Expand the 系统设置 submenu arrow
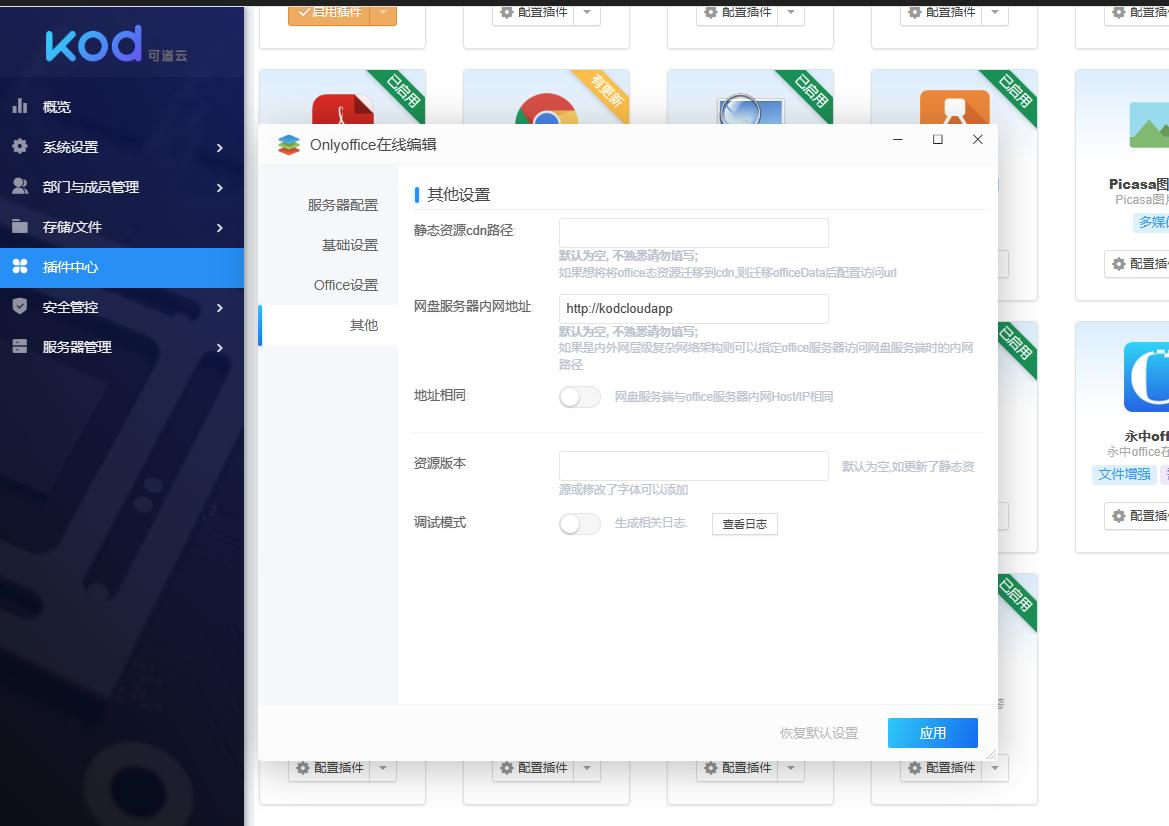This screenshot has height=826, width=1169. click(219, 148)
